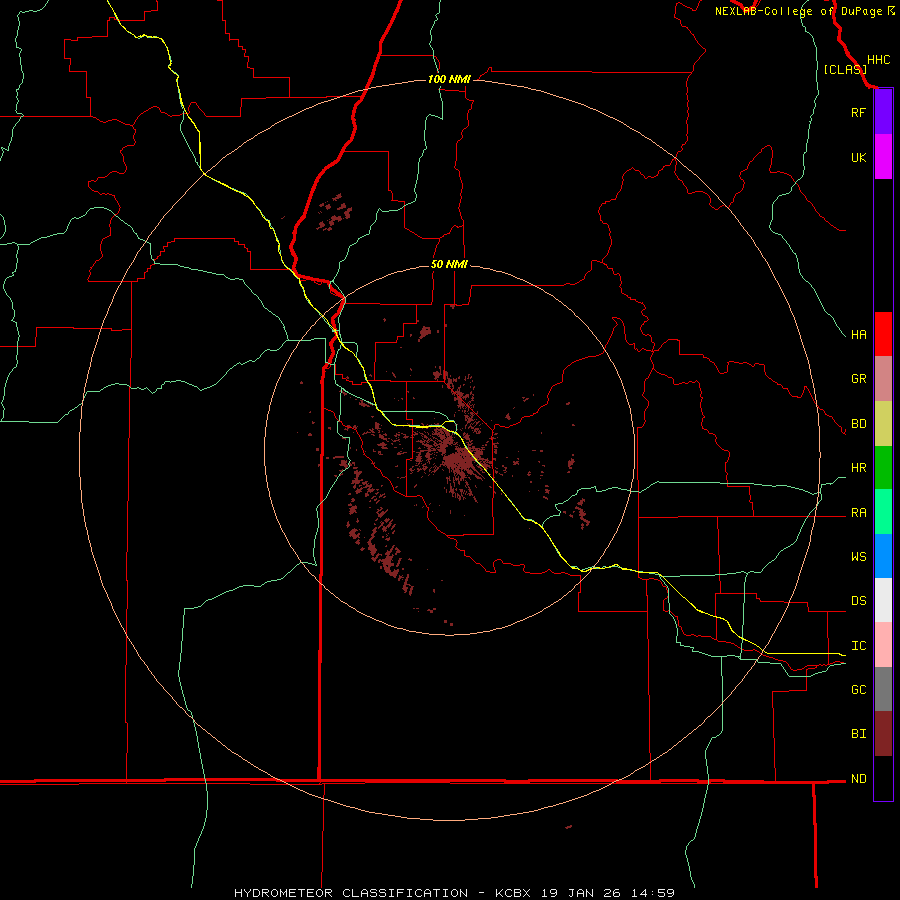900x900 pixels.
Task: Click the HYDROMETEOR CLASSIFICATION title text
Action: 351,893
